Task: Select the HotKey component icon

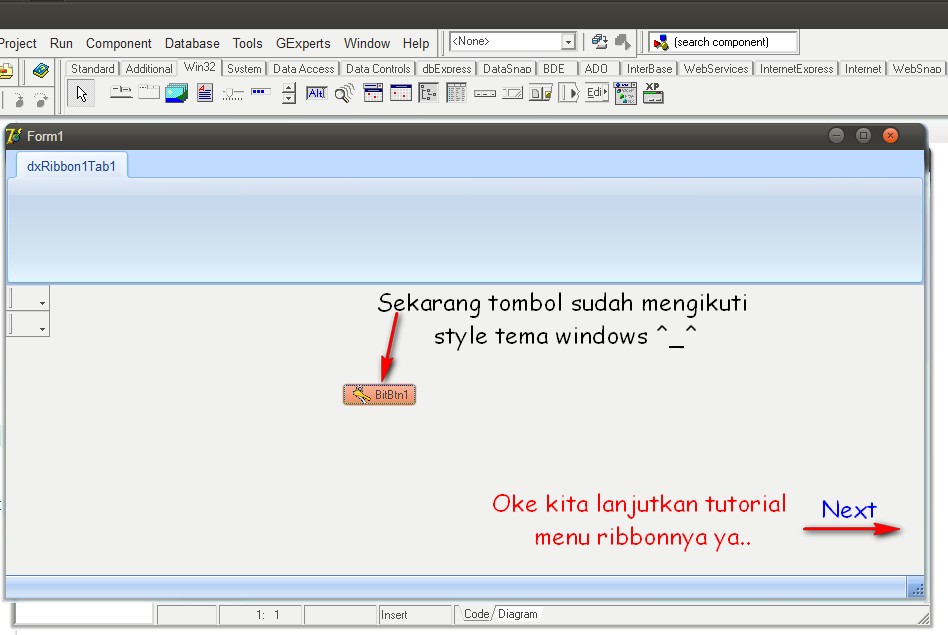Action: pos(316,92)
